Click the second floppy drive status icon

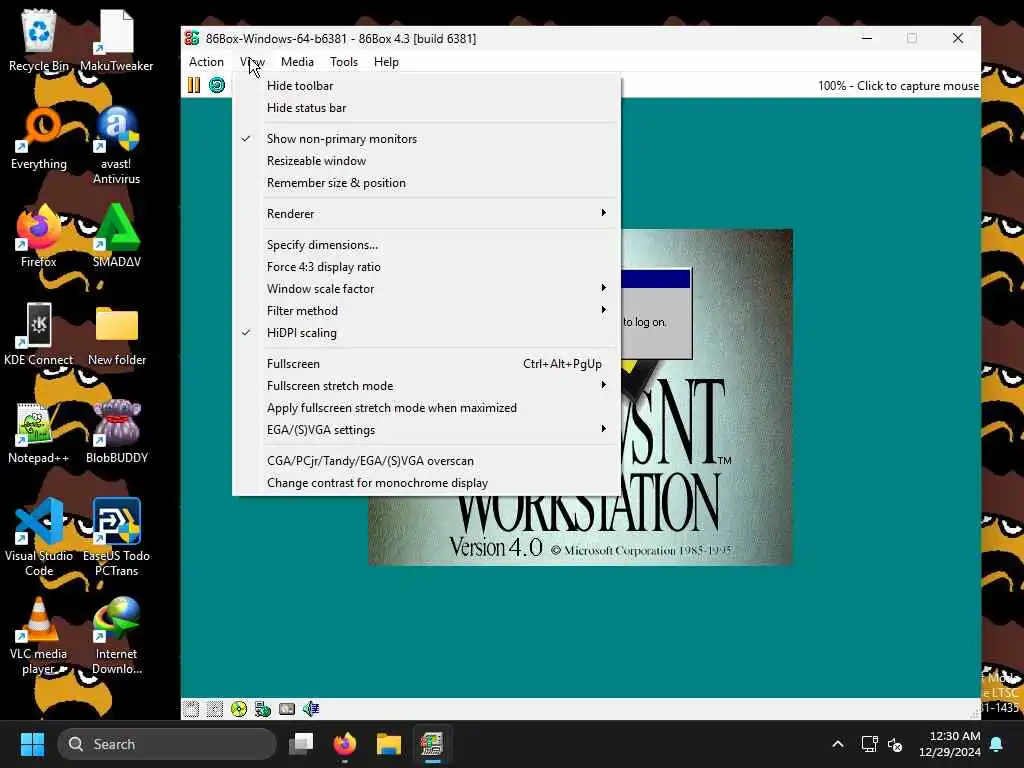215,709
